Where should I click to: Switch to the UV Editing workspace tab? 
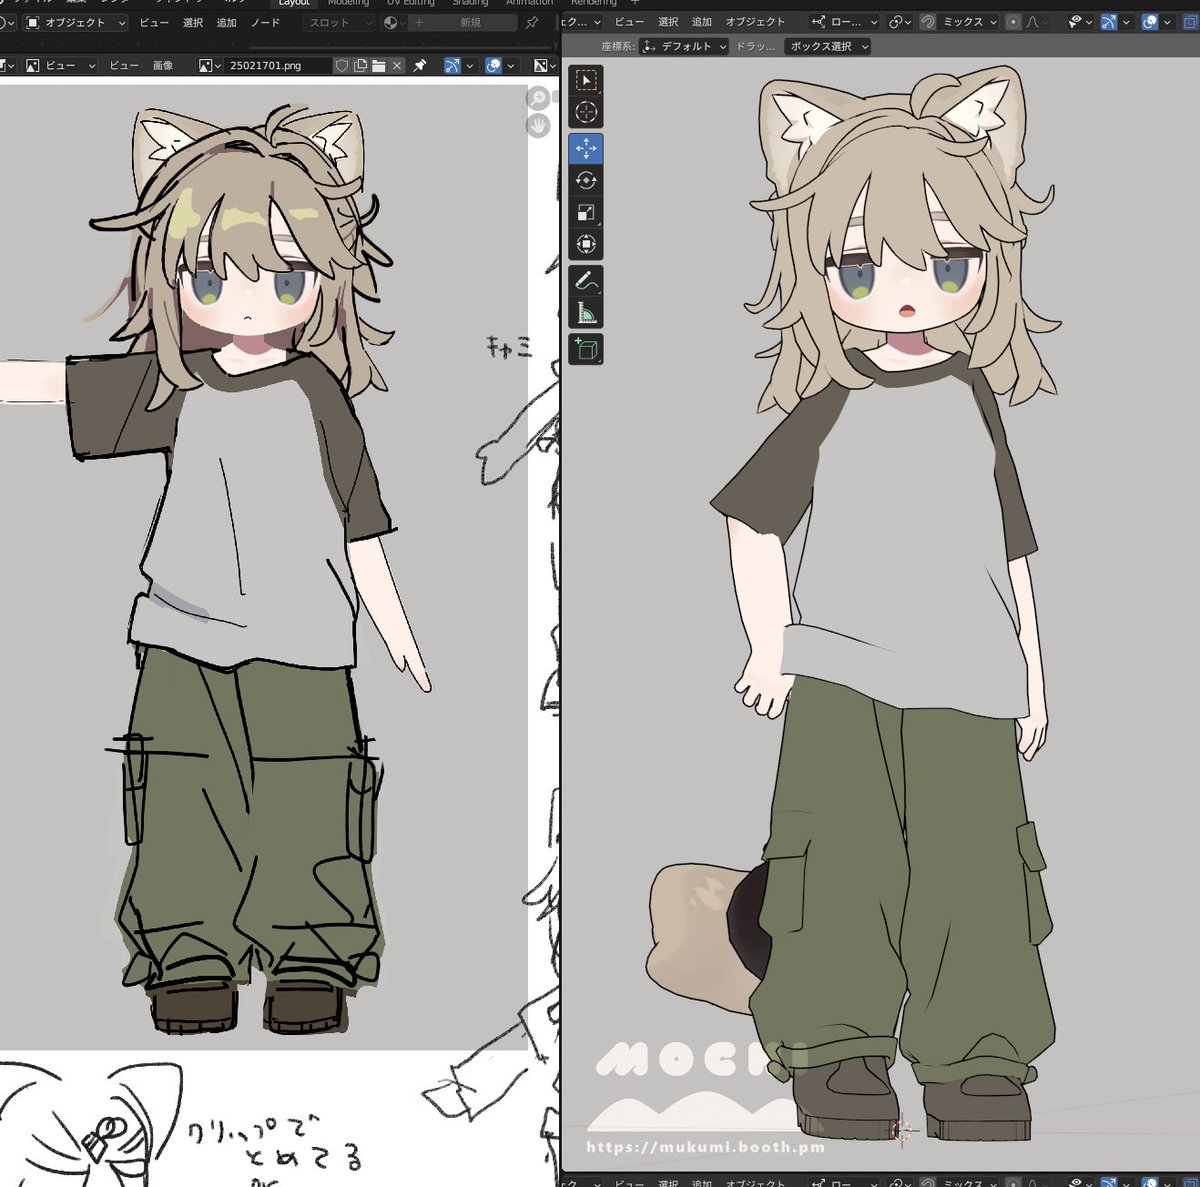(x=412, y=3)
